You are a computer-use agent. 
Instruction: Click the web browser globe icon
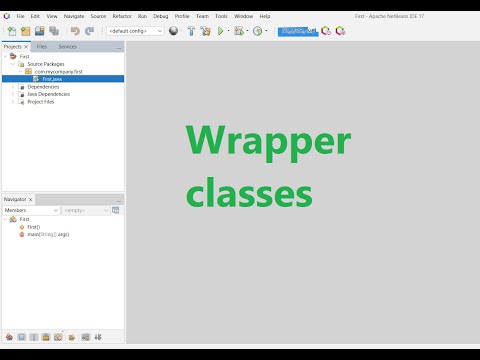173,31
